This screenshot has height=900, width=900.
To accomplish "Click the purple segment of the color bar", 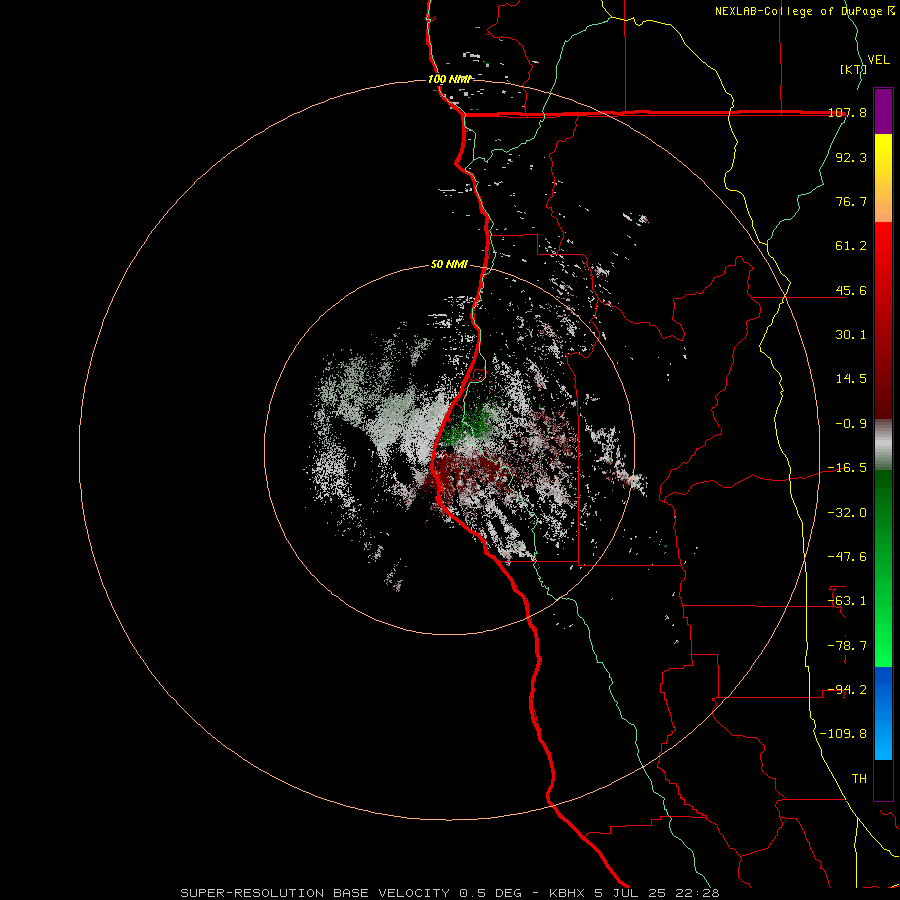I will pyautogui.click(x=883, y=111).
